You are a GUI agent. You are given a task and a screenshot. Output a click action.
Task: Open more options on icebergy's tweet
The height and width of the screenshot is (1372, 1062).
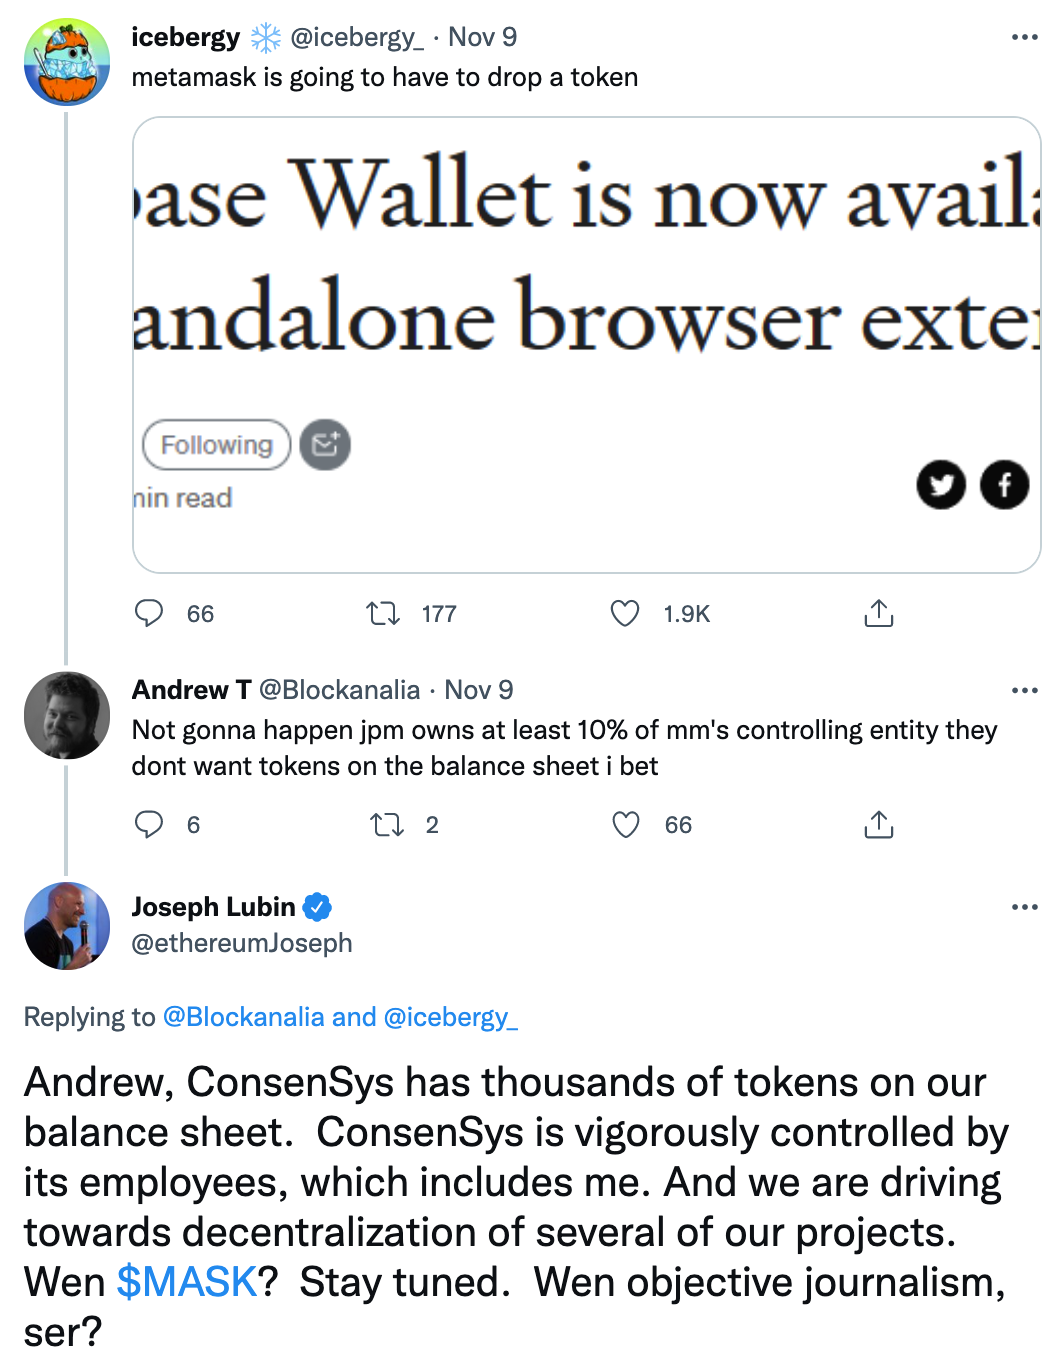click(x=1024, y=37)
